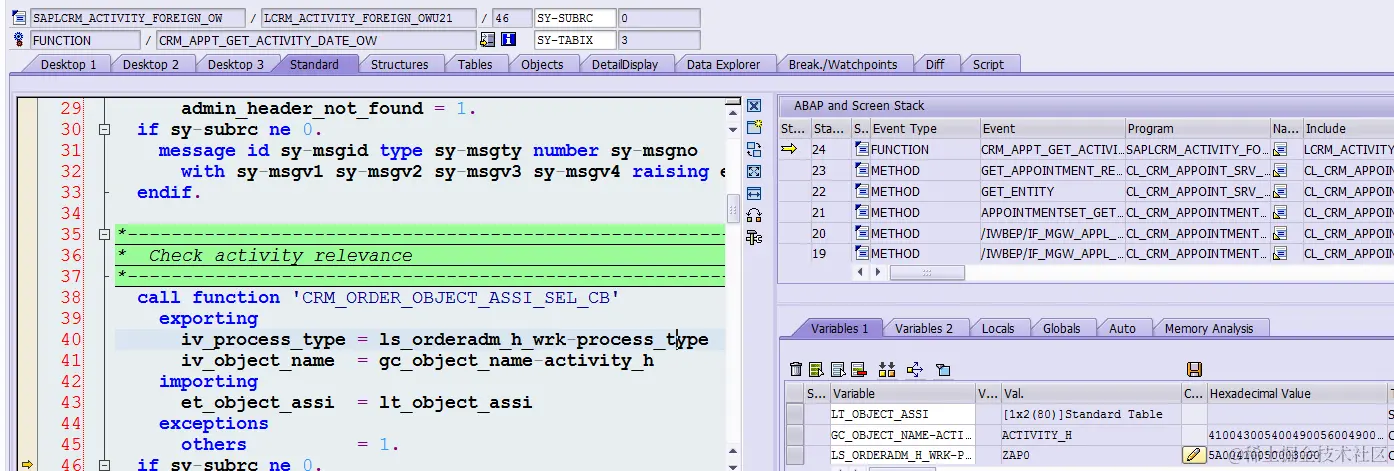Viewport: 1394px width, 471px height.
Task: Close the ABAP and Screen Stack tool
Action: (755, 106)
